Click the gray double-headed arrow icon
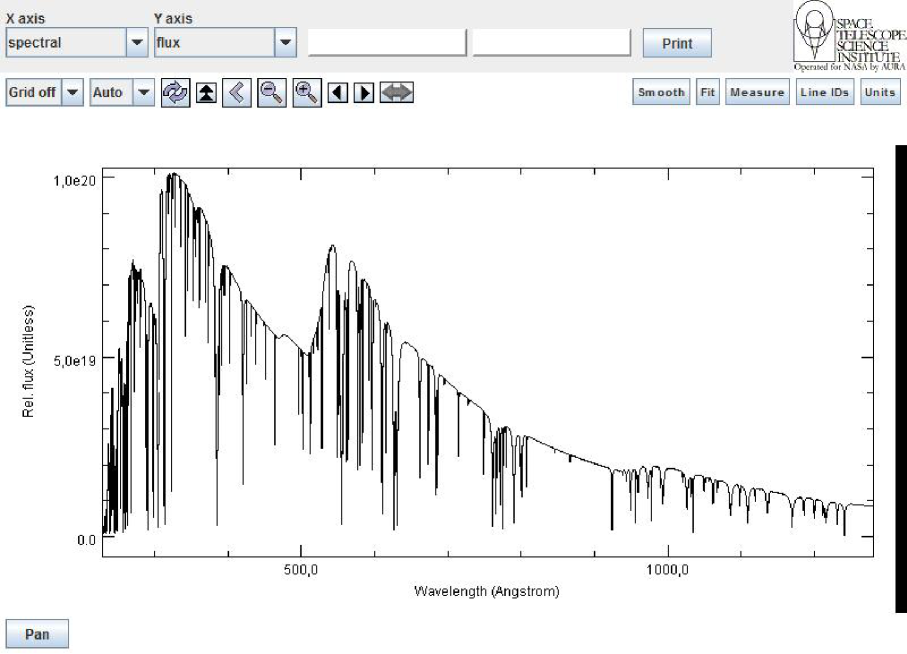 (x=397, y=92)
